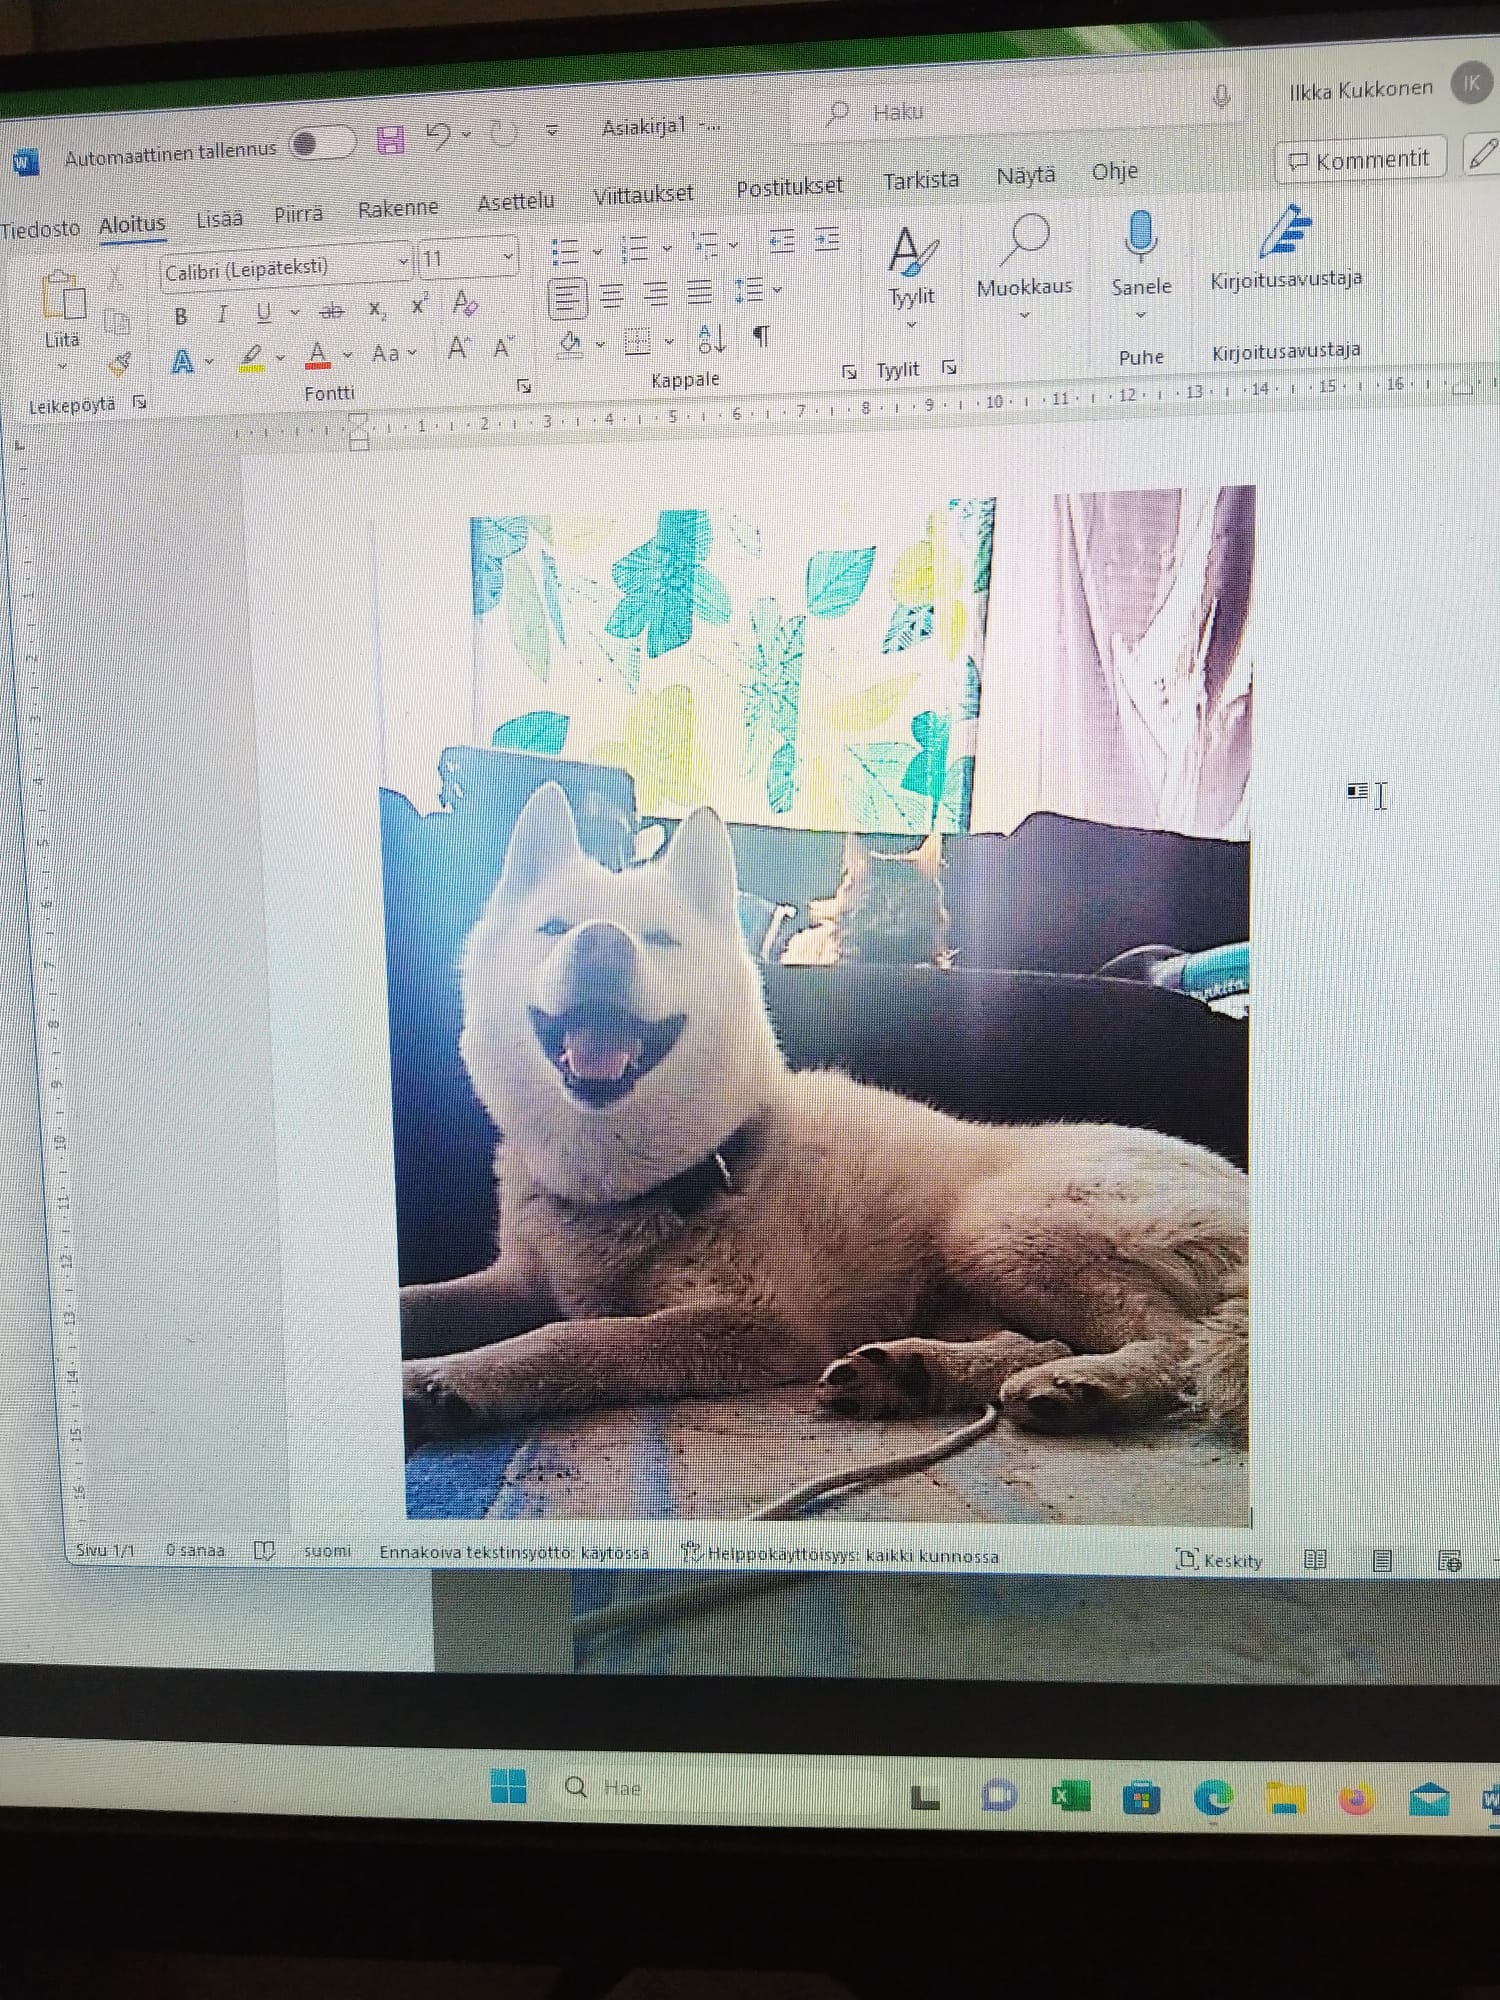This screenshot has width=1500, height=2000.
Task: Select the Align Left button
Action: [x=567, y=298]
